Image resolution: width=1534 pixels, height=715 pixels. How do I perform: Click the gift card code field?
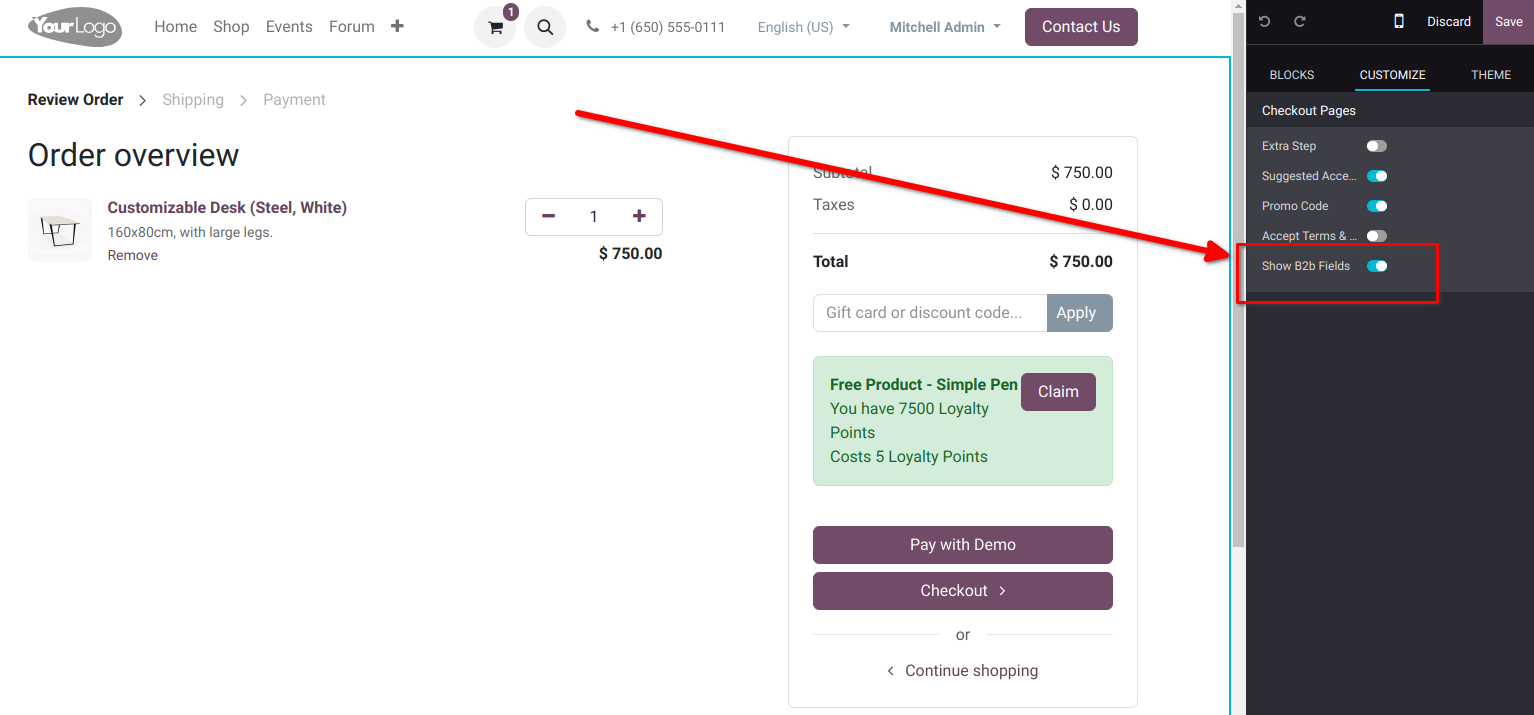(929, 313)
